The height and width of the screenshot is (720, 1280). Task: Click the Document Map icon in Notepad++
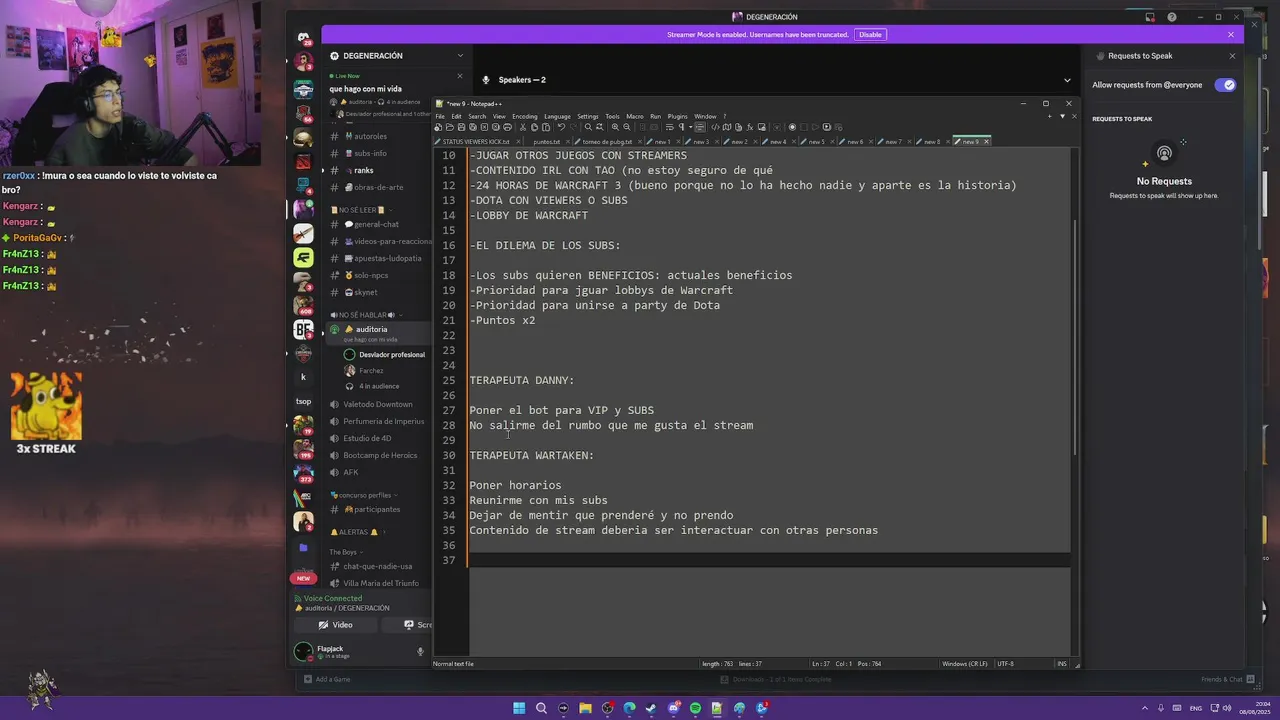(x=727, y=127)
